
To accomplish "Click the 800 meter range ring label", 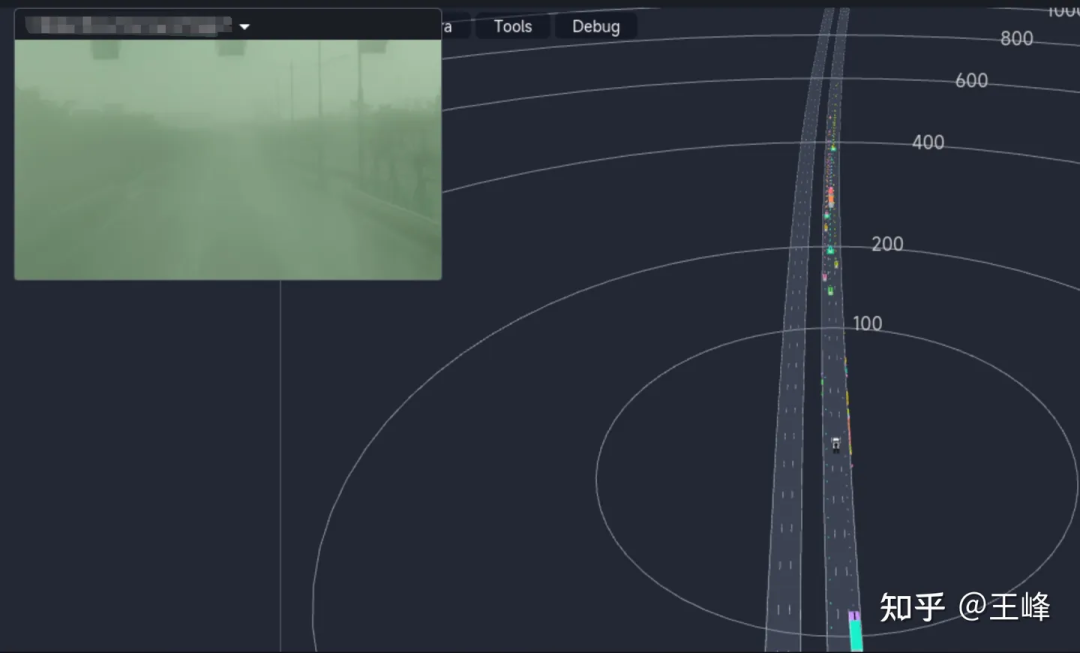I will [x=1015, y=39].
